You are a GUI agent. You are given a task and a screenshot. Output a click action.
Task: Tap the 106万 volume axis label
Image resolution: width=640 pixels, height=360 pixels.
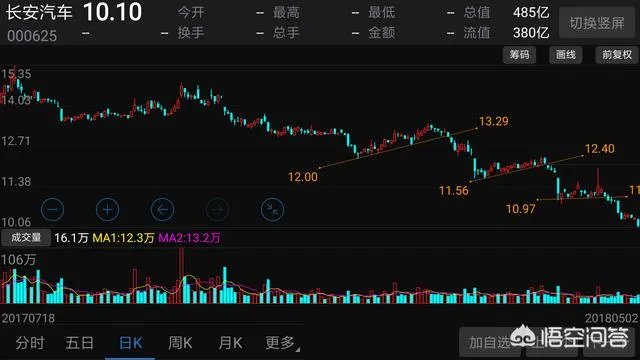coord(18,260)
